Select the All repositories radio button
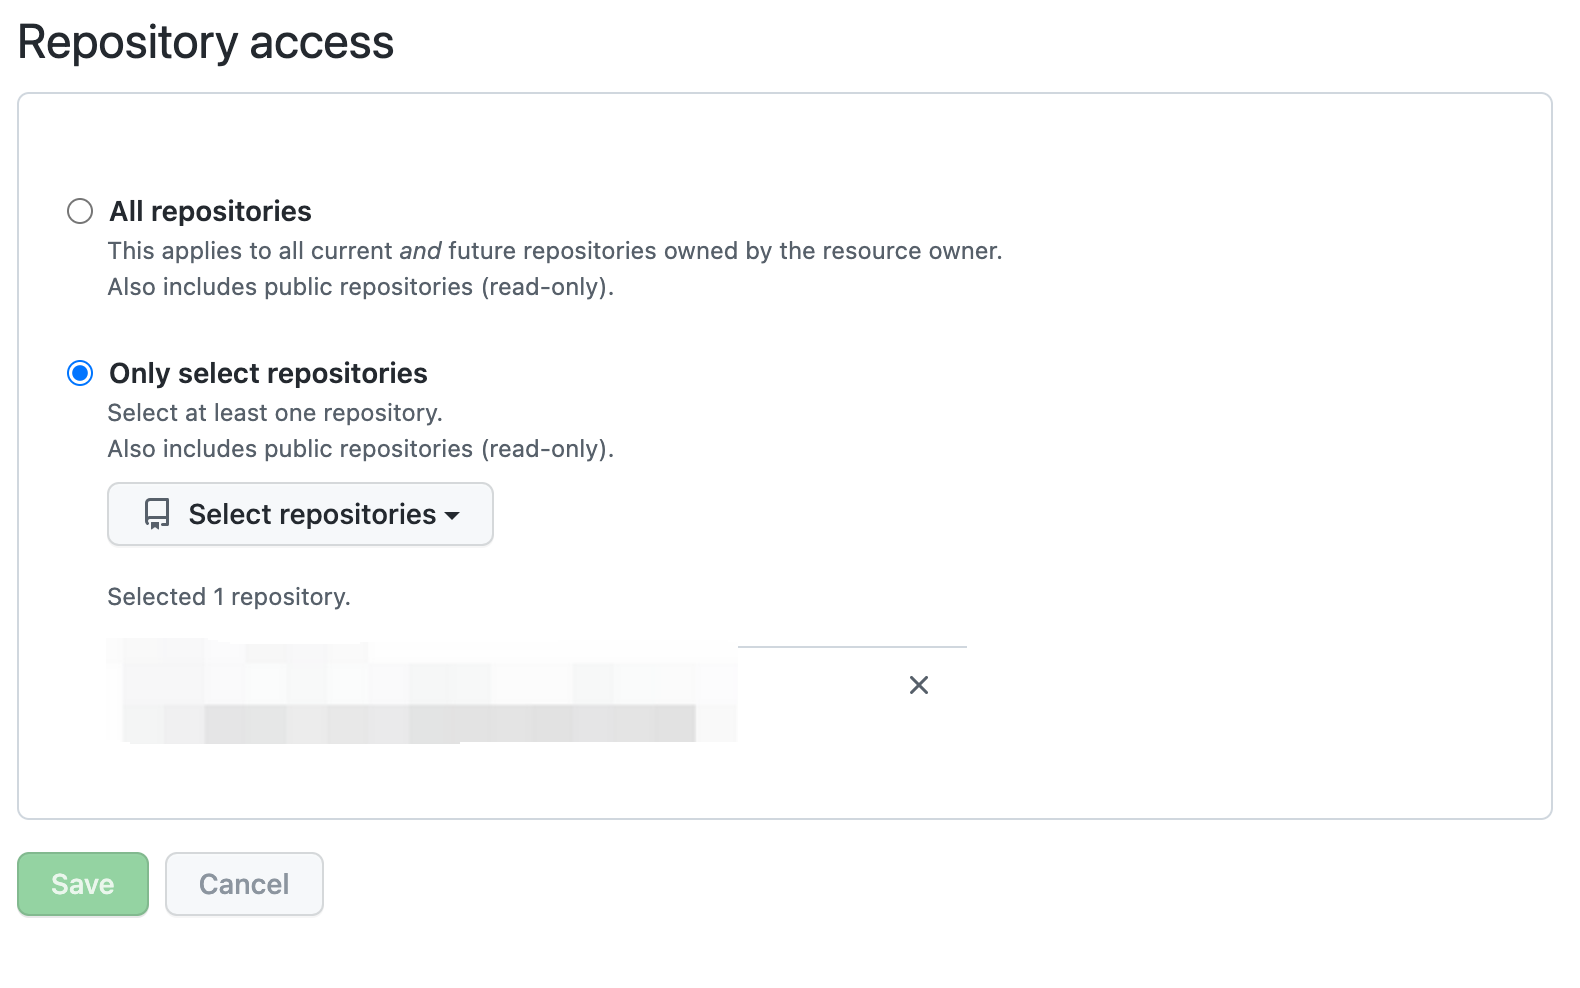 pyautogui.click(x=80, y=211)
